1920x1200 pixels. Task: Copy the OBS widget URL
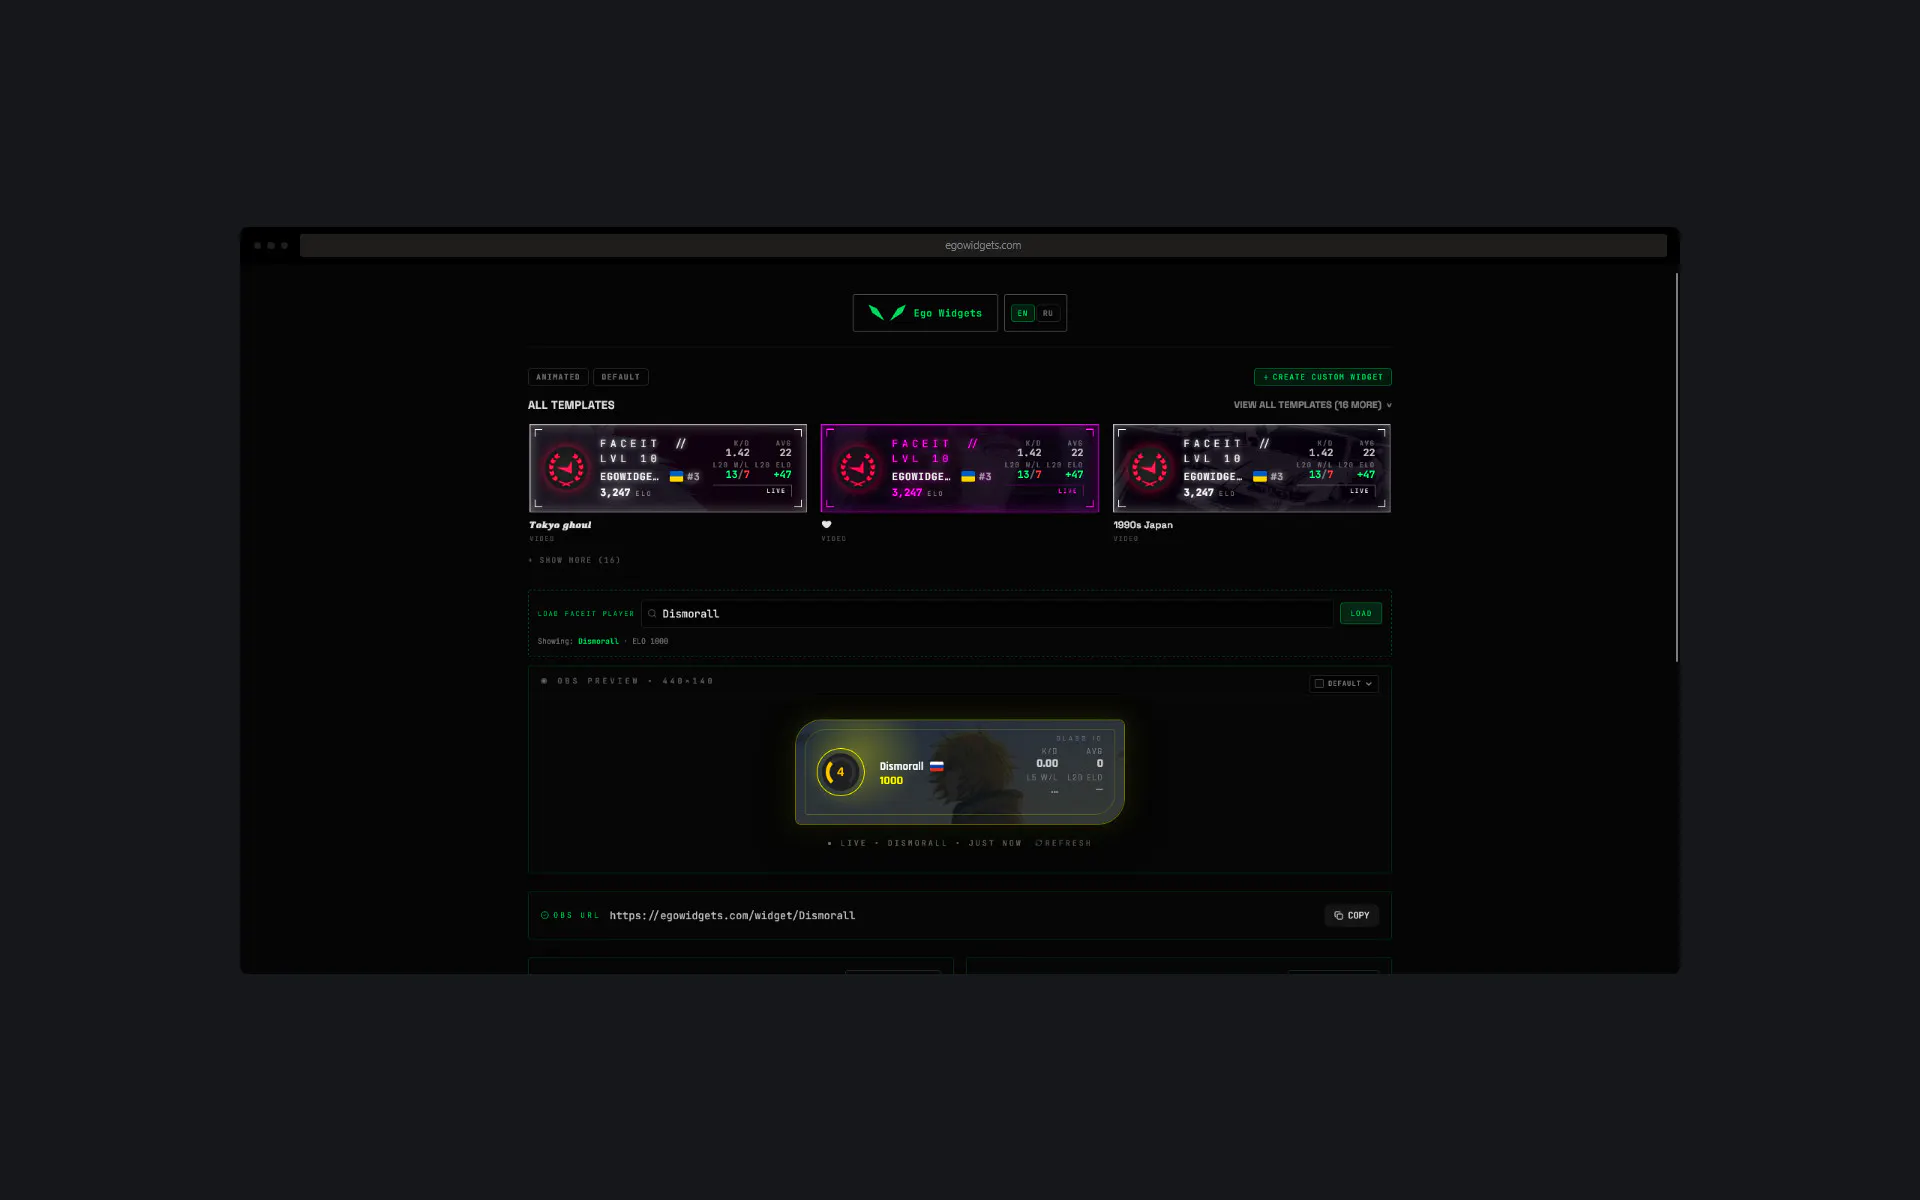click(1352, 916)
